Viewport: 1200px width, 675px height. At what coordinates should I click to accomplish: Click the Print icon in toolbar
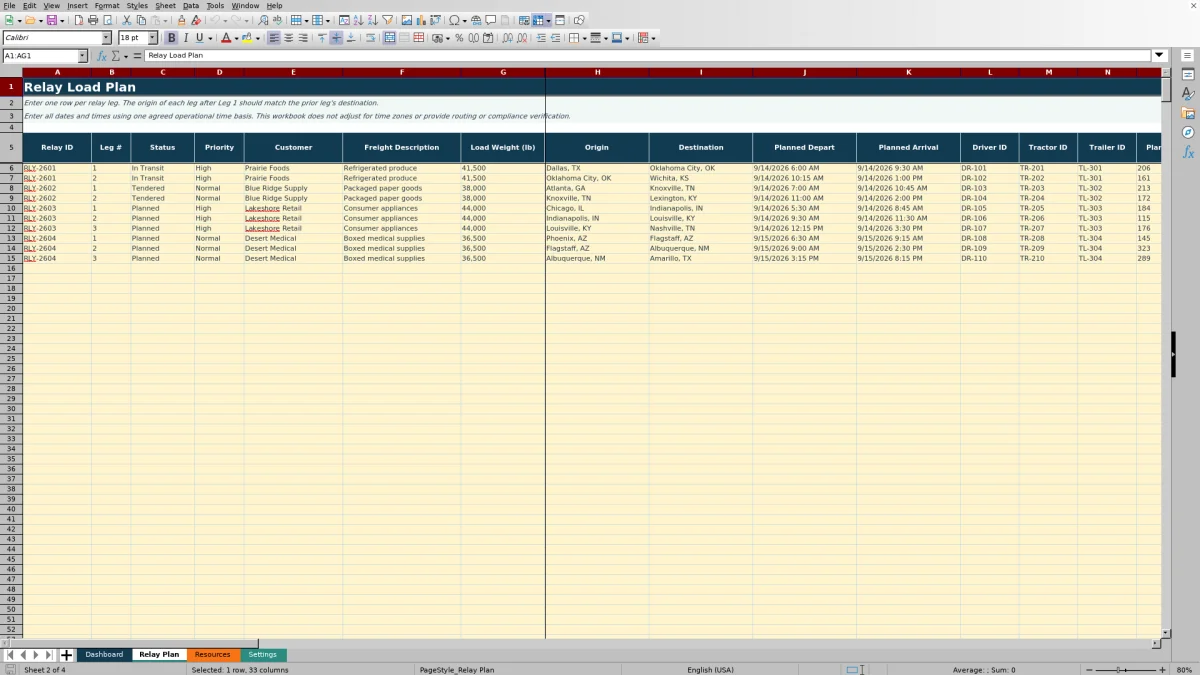(93, 20)
